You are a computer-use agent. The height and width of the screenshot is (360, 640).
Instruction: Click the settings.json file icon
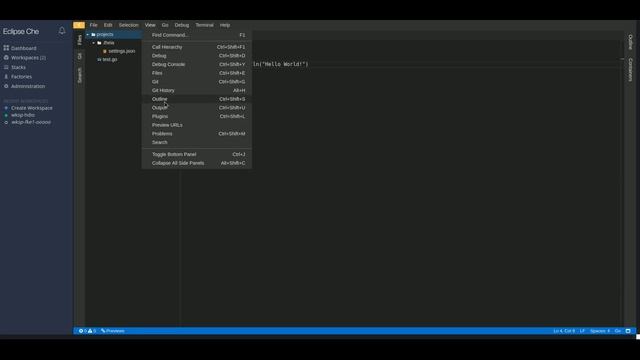(105, 51)
